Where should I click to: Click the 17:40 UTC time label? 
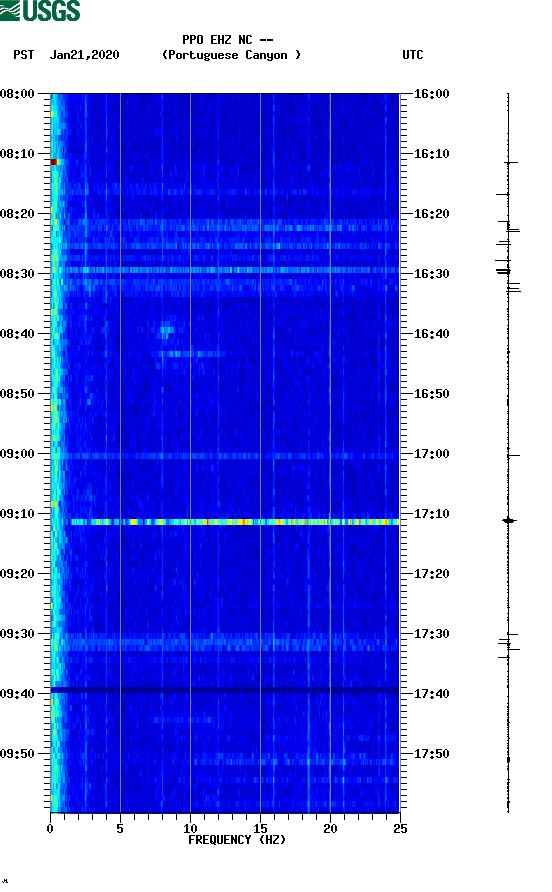coord(431,693)
